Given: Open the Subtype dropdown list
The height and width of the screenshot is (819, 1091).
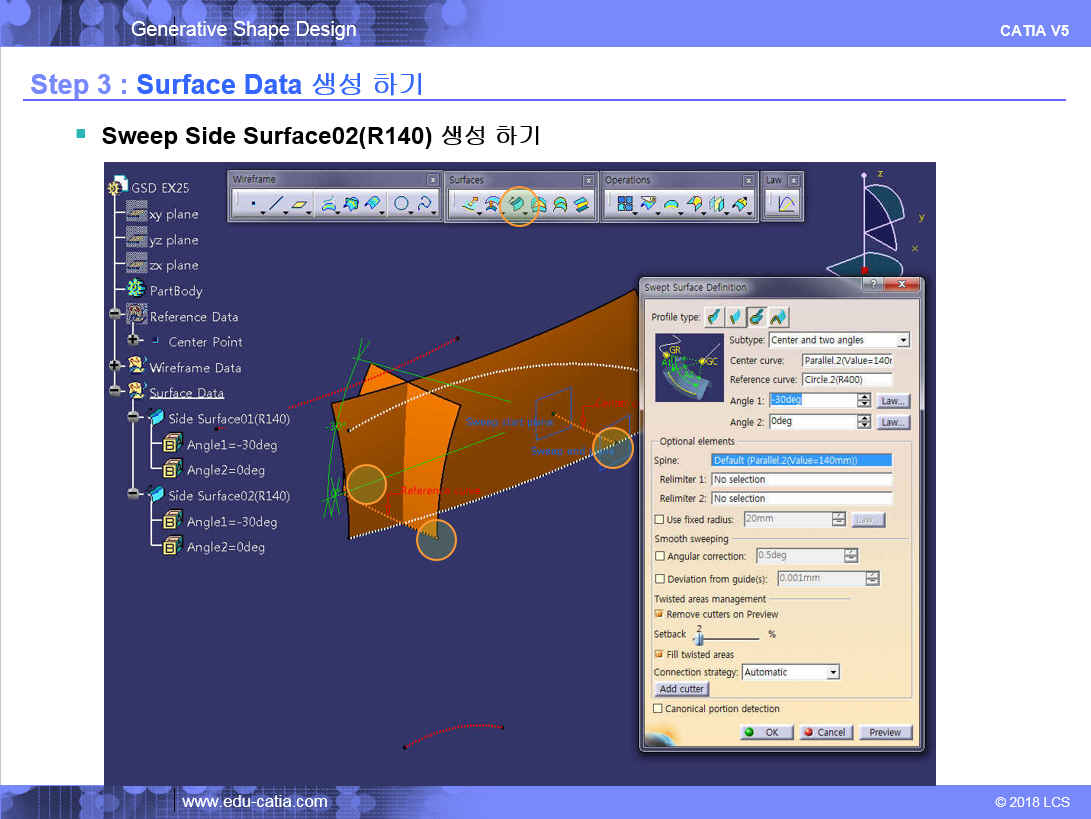Looking at the screenshot, I should (903, 340).
